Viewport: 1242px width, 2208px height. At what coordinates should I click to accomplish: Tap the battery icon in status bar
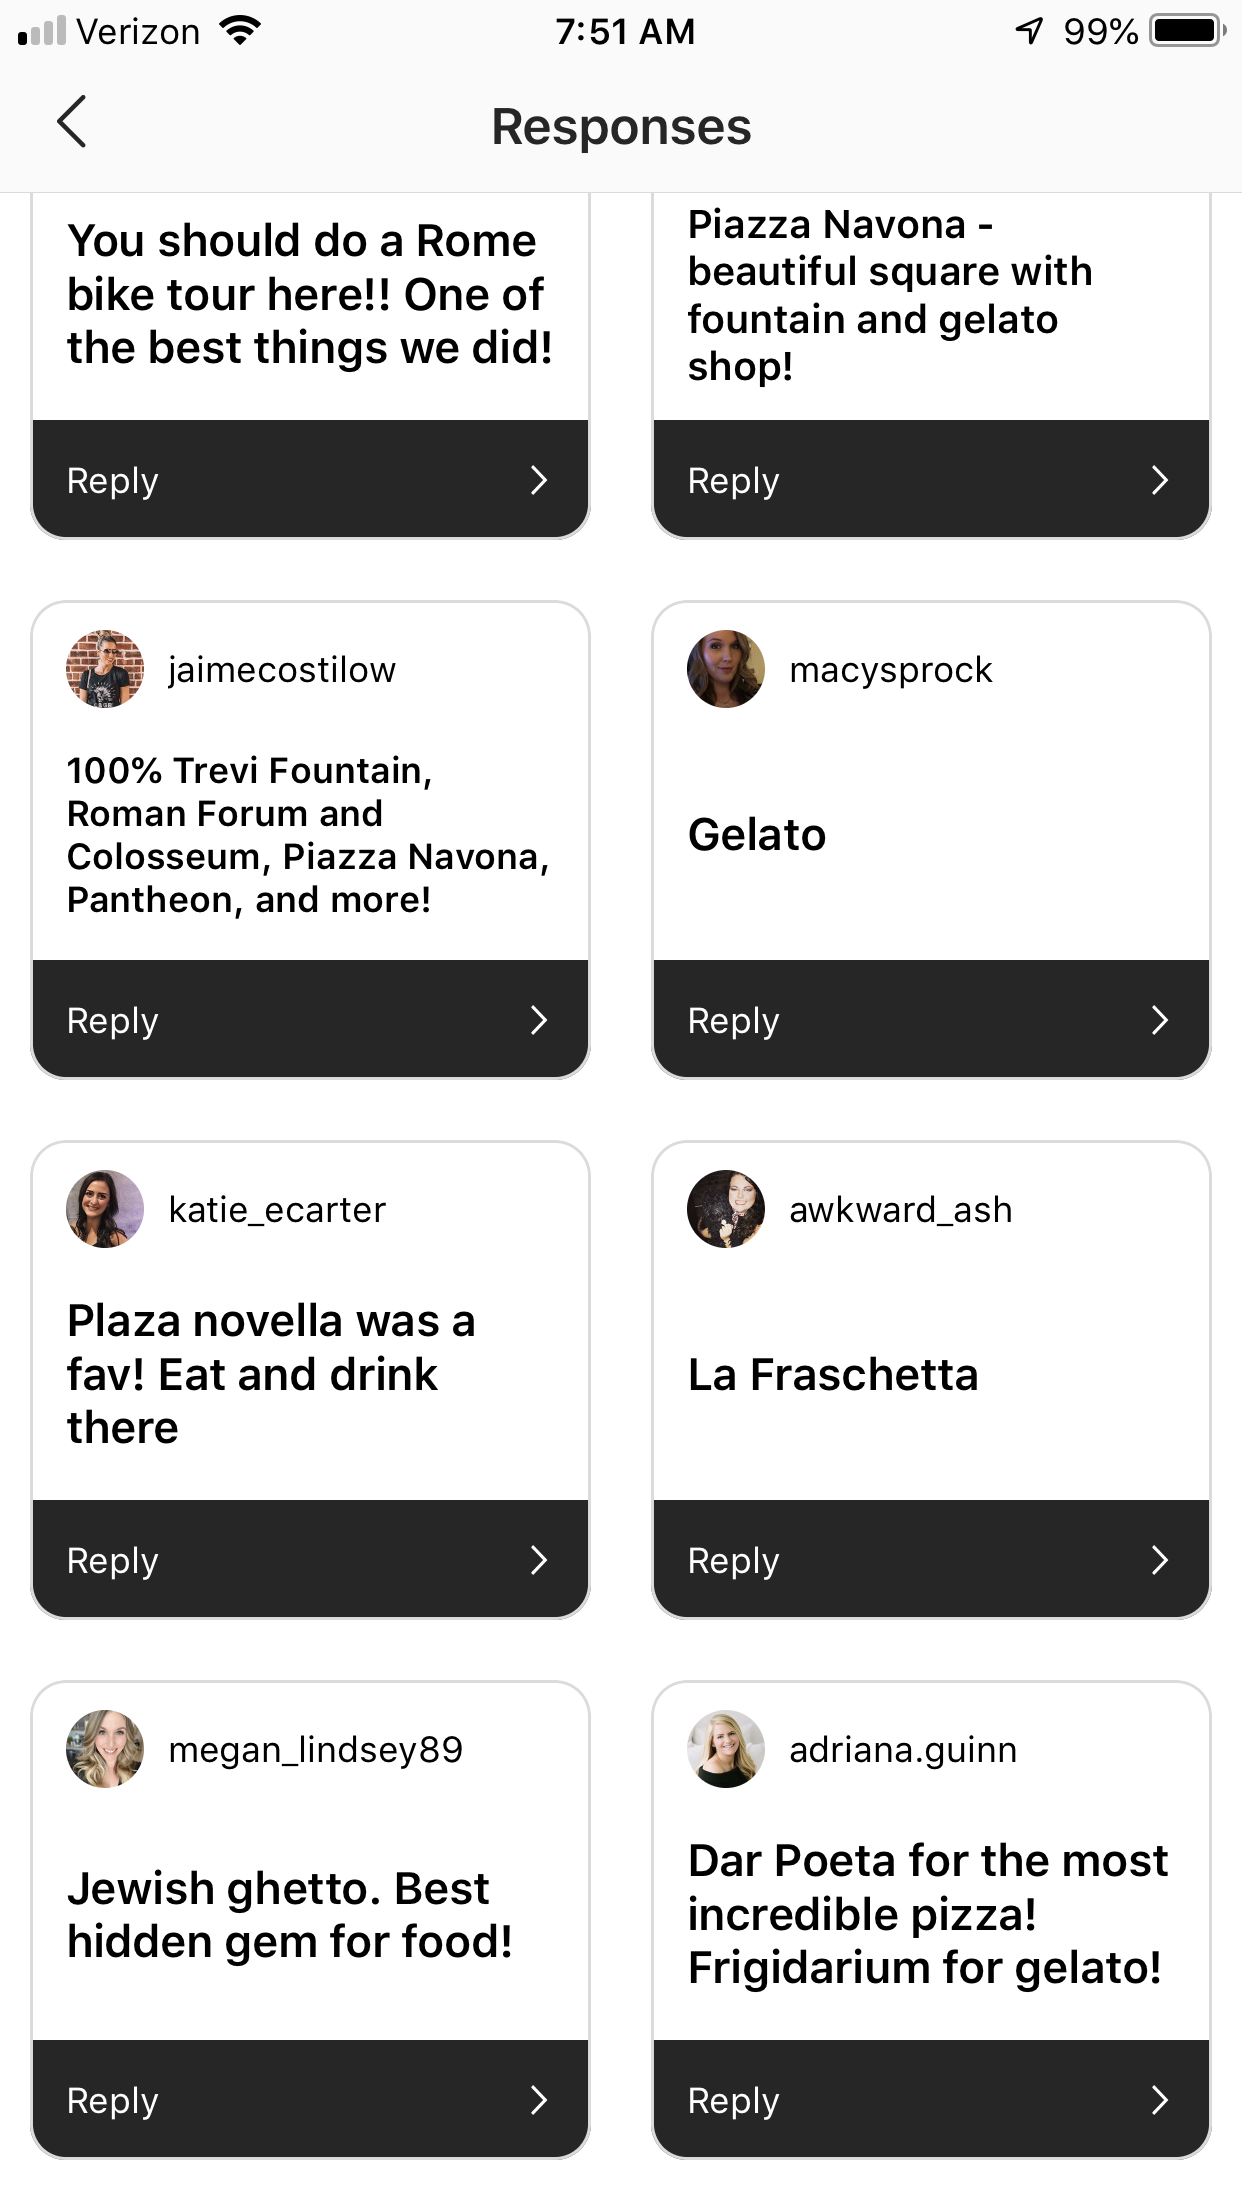1187,31
